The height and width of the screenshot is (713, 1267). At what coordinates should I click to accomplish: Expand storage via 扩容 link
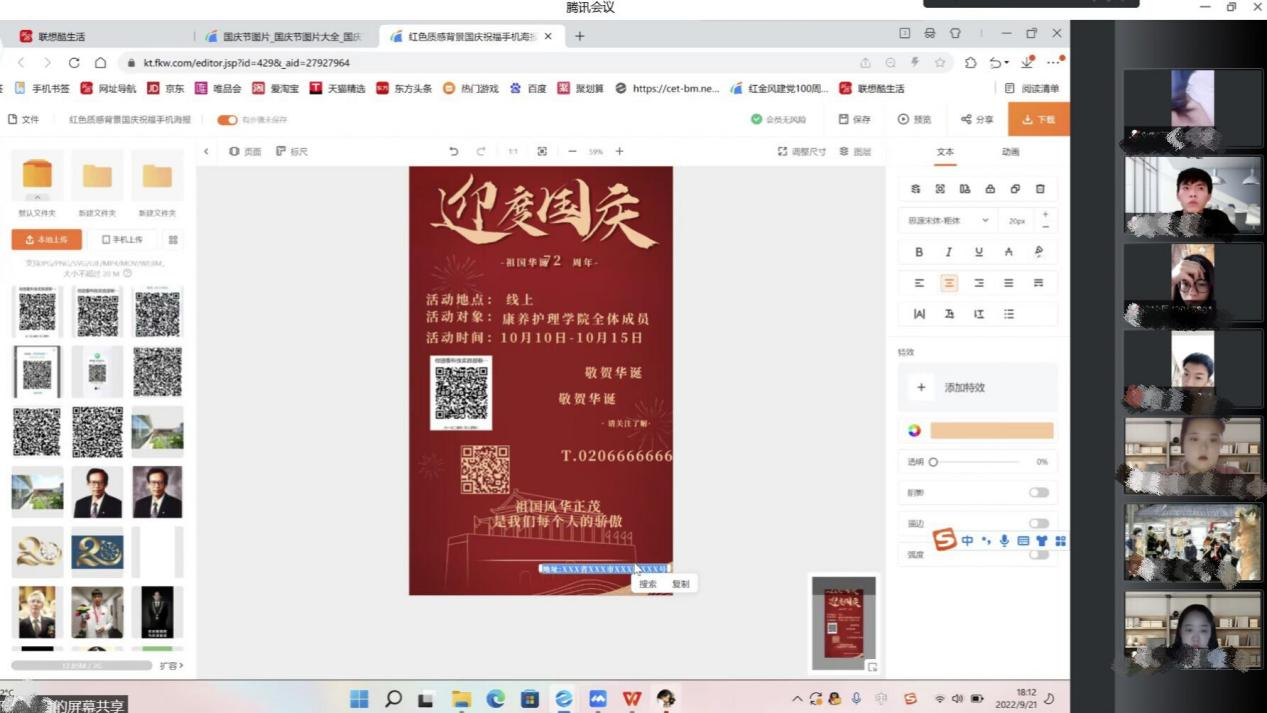tap(171, 665)
